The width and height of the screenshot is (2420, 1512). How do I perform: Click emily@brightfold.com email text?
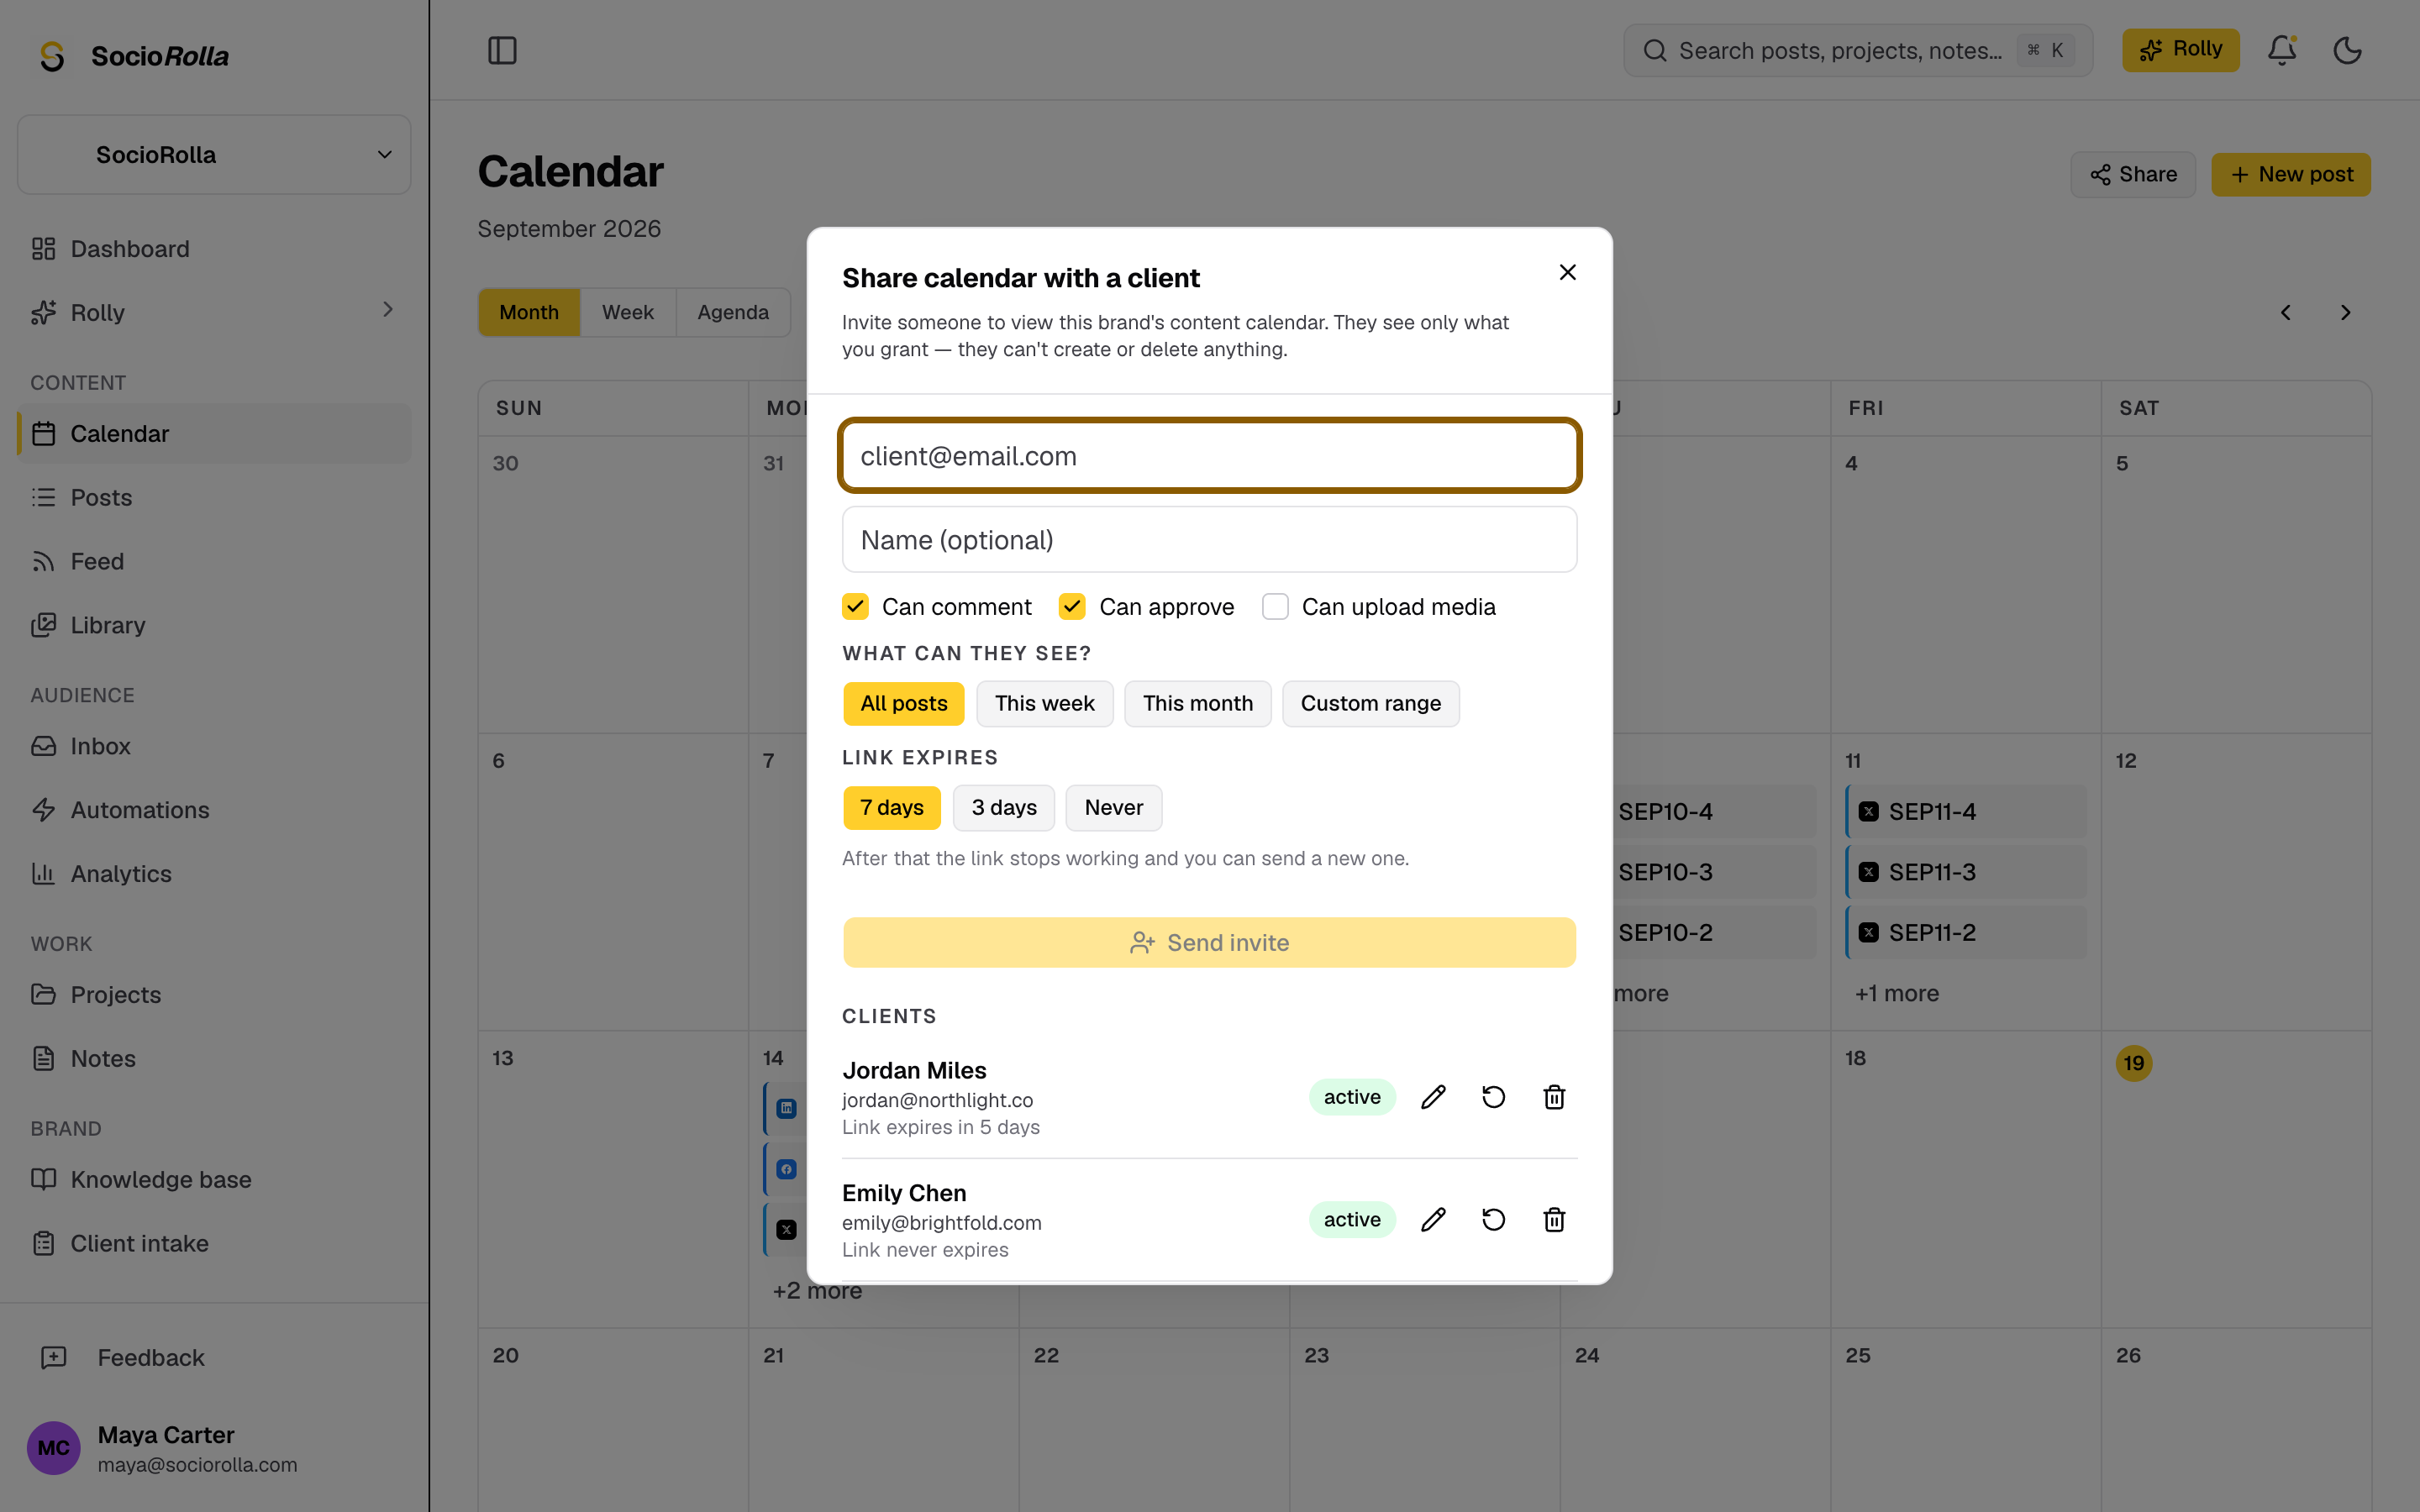pos(941,1223)
